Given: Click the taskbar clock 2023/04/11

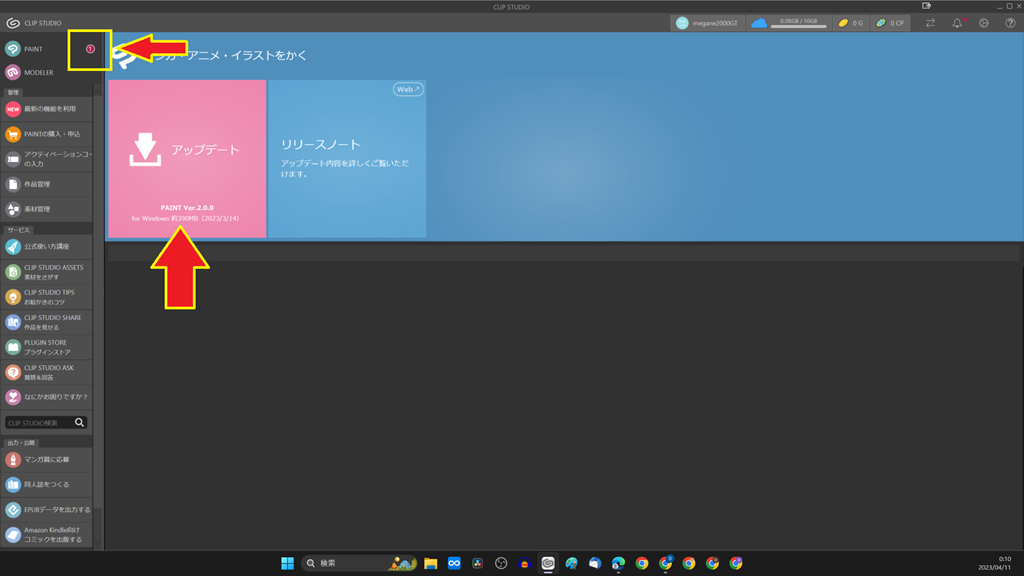Looking at the screenshot, I should click(994, 563).
